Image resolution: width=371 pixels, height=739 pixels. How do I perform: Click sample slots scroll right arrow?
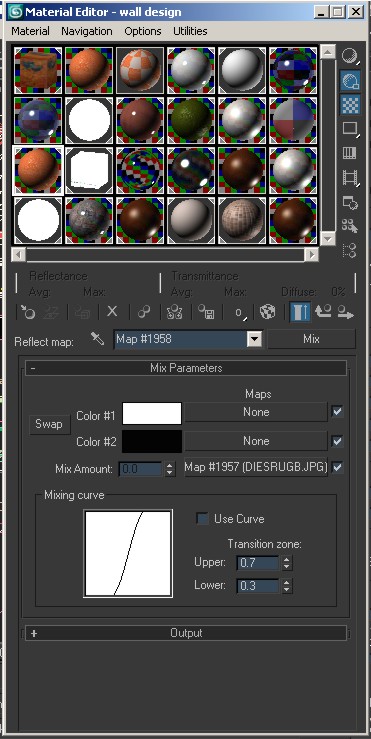point(311,255)
